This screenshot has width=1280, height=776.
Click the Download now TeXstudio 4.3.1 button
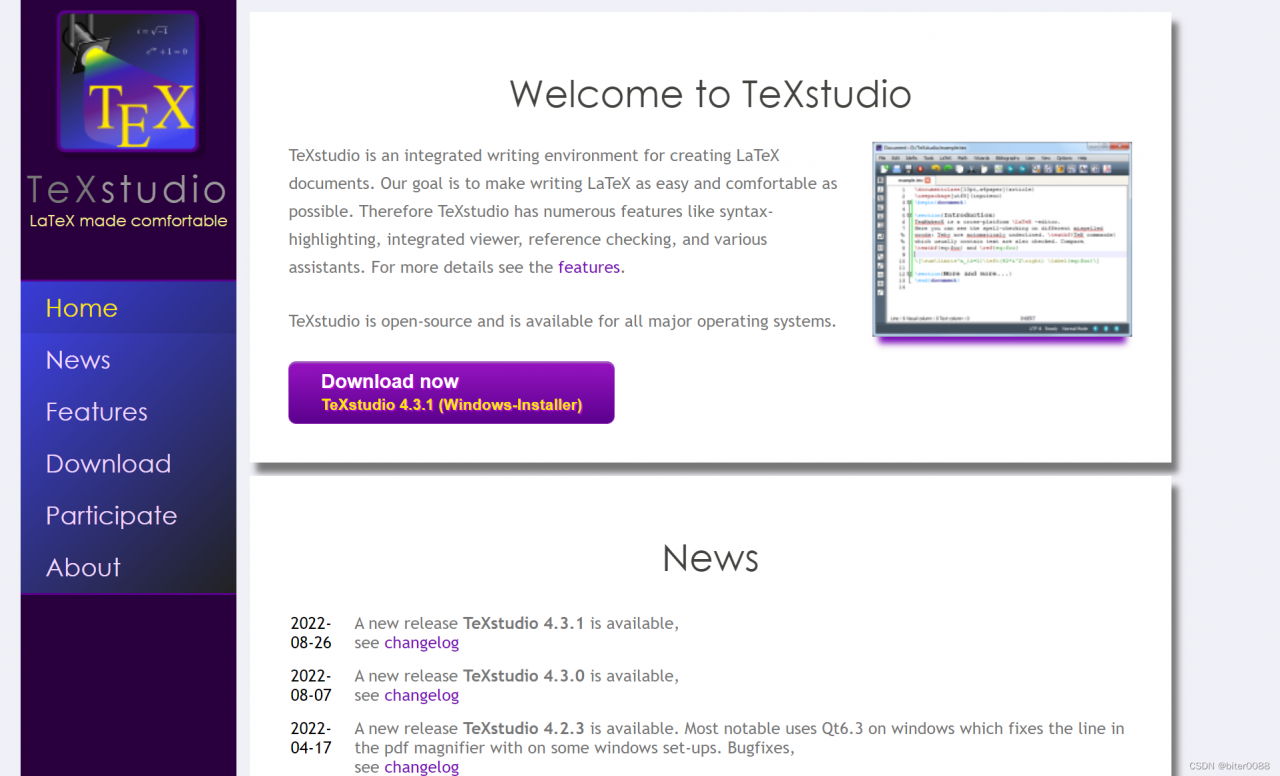[x=451, y=392]
